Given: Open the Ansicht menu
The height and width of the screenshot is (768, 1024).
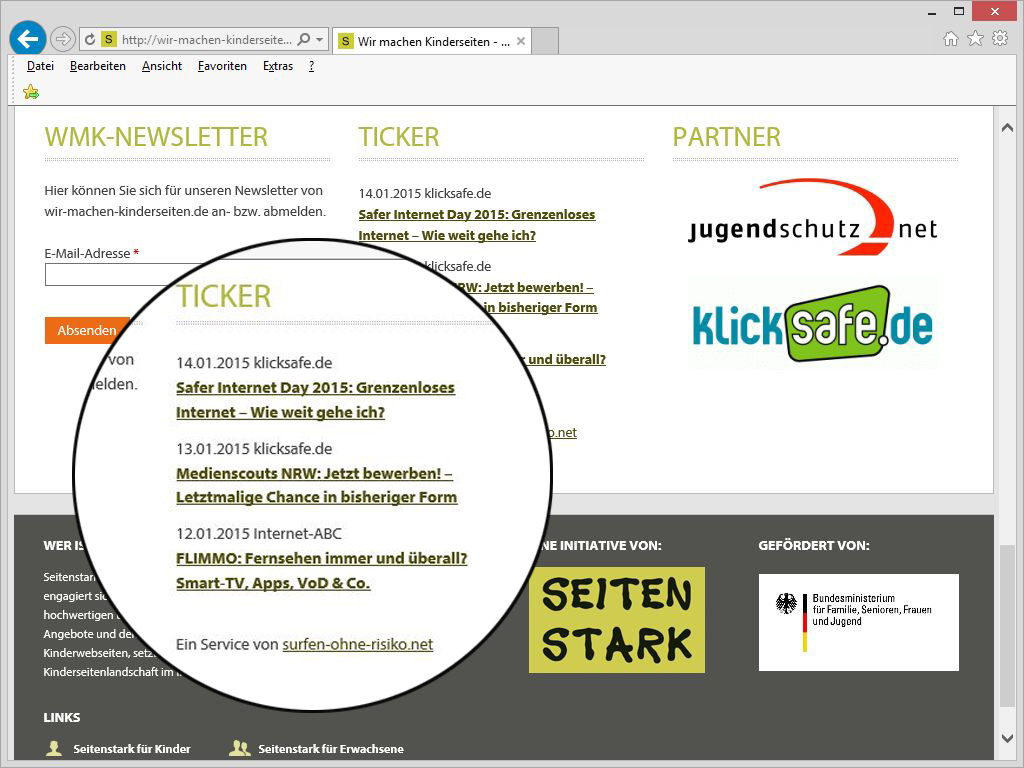Looking at the screenshot, I should pyautogui.click(x=162, y=66).
